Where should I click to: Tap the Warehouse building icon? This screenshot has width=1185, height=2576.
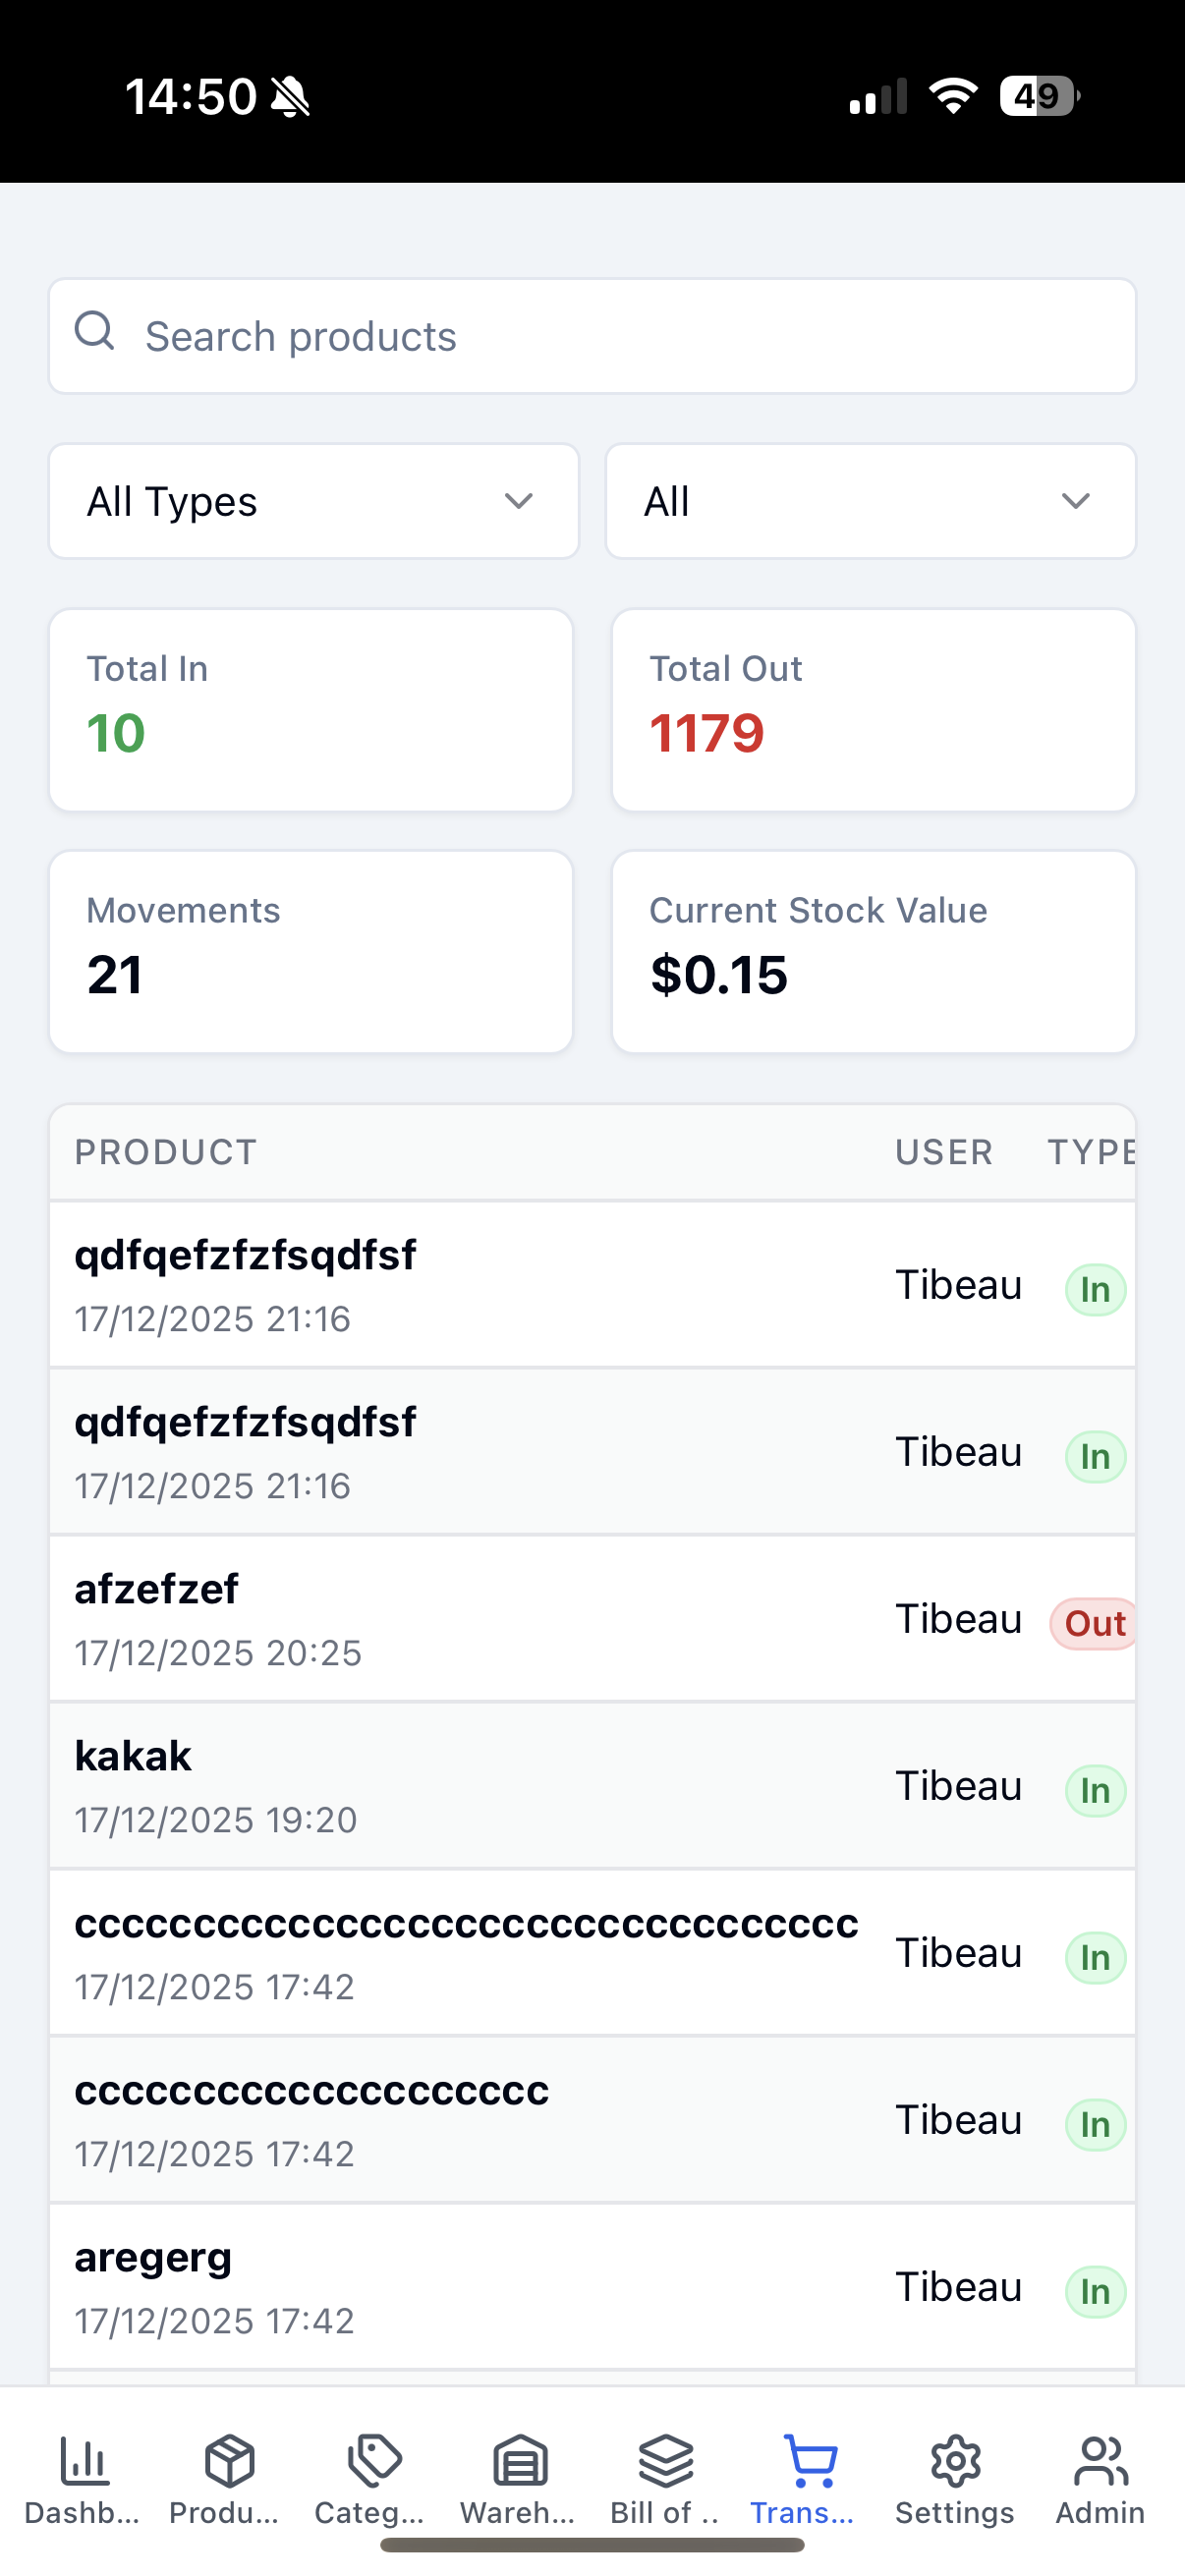[x=520, y=2461]
